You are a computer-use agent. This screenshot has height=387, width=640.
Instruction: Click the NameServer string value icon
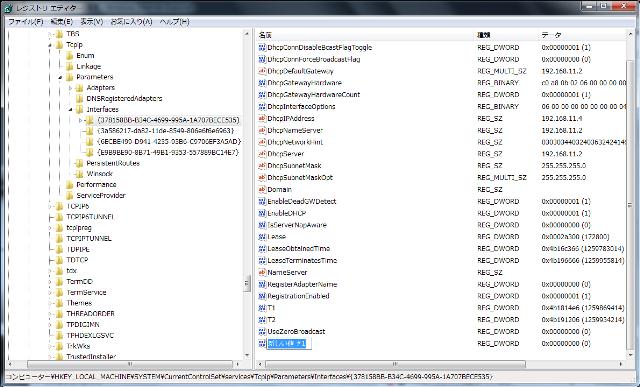(x=262, y=272)
